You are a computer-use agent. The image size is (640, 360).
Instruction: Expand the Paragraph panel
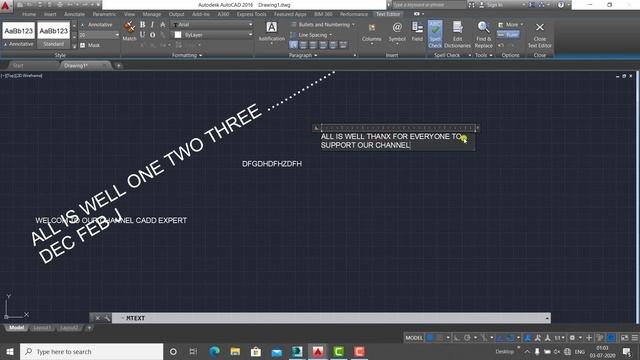pyautogui.click(x=303, y=55)
